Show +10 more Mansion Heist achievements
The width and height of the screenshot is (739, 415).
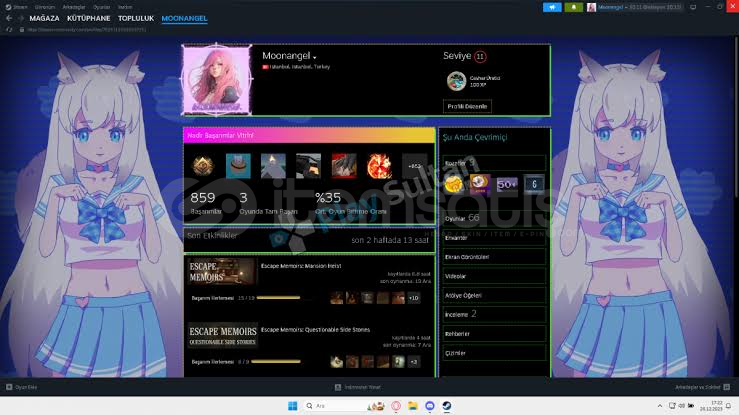click(x=413, y=298)
